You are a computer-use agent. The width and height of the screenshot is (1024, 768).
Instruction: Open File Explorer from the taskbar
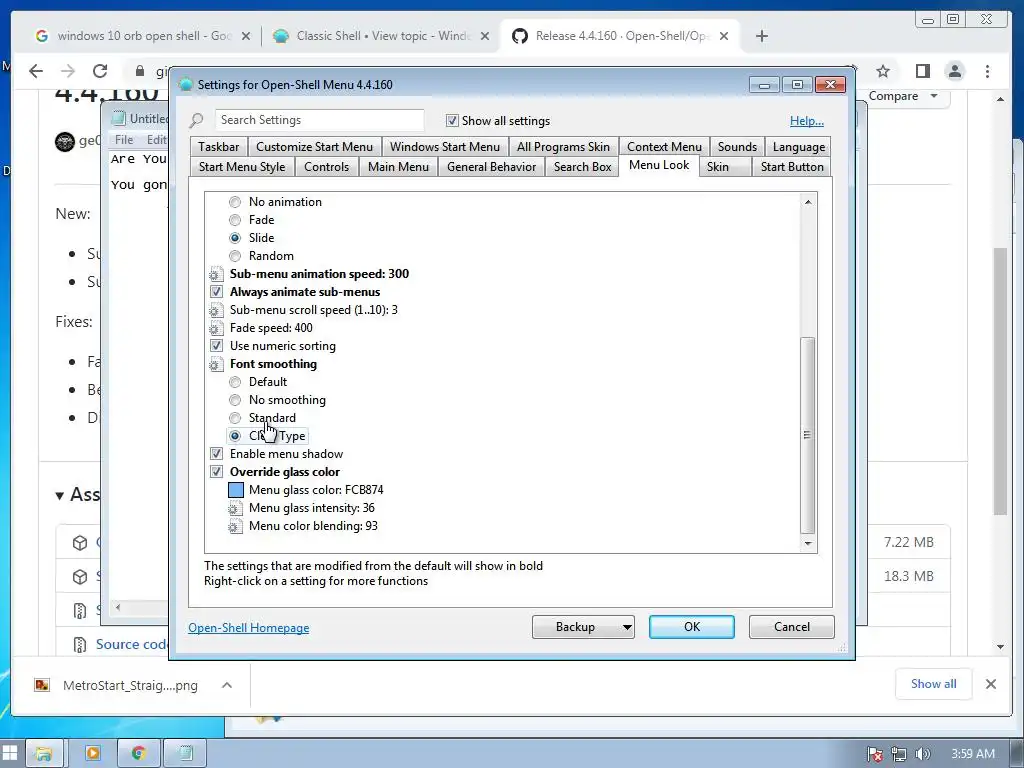[44, 754]
